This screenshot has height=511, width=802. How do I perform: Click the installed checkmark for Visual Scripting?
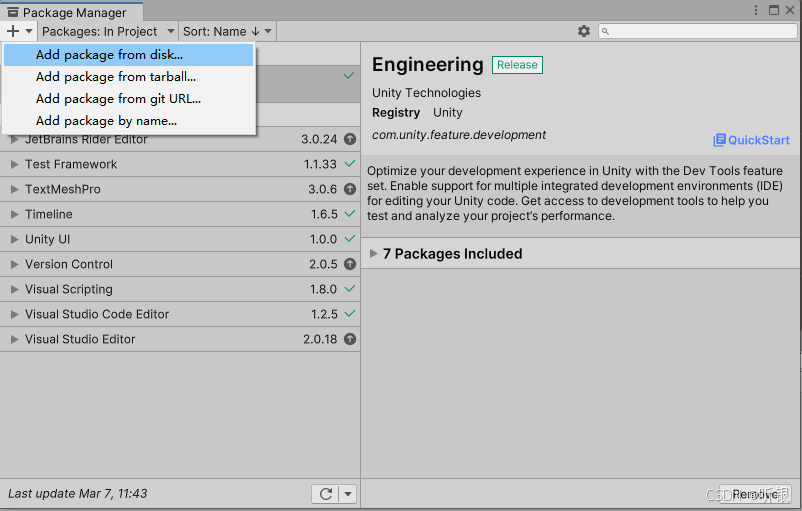click(349, 288)
